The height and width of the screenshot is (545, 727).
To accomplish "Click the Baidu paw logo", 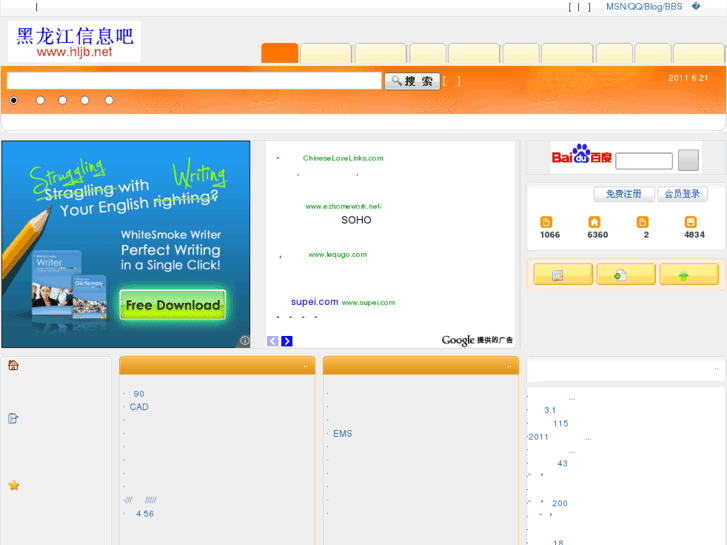I will 582,153.
